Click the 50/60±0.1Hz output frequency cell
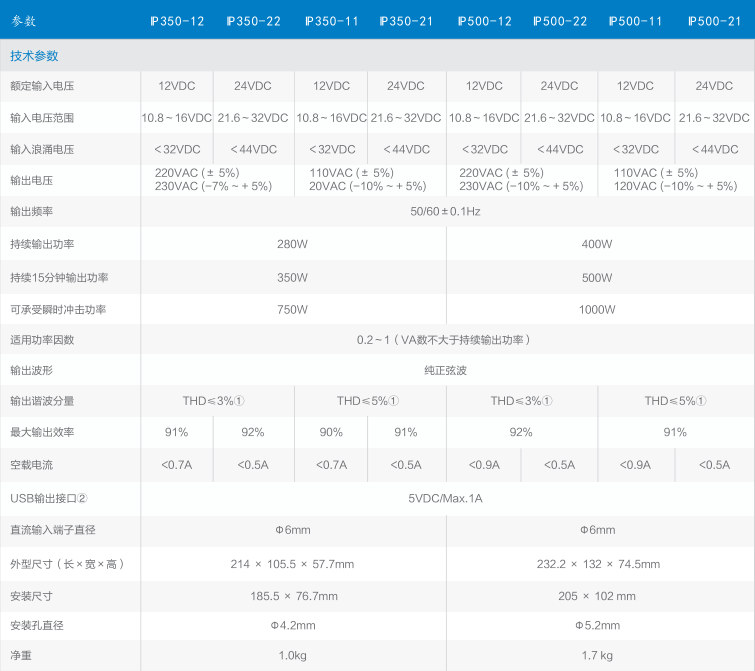755x671 pixels. tap(445, 212)
